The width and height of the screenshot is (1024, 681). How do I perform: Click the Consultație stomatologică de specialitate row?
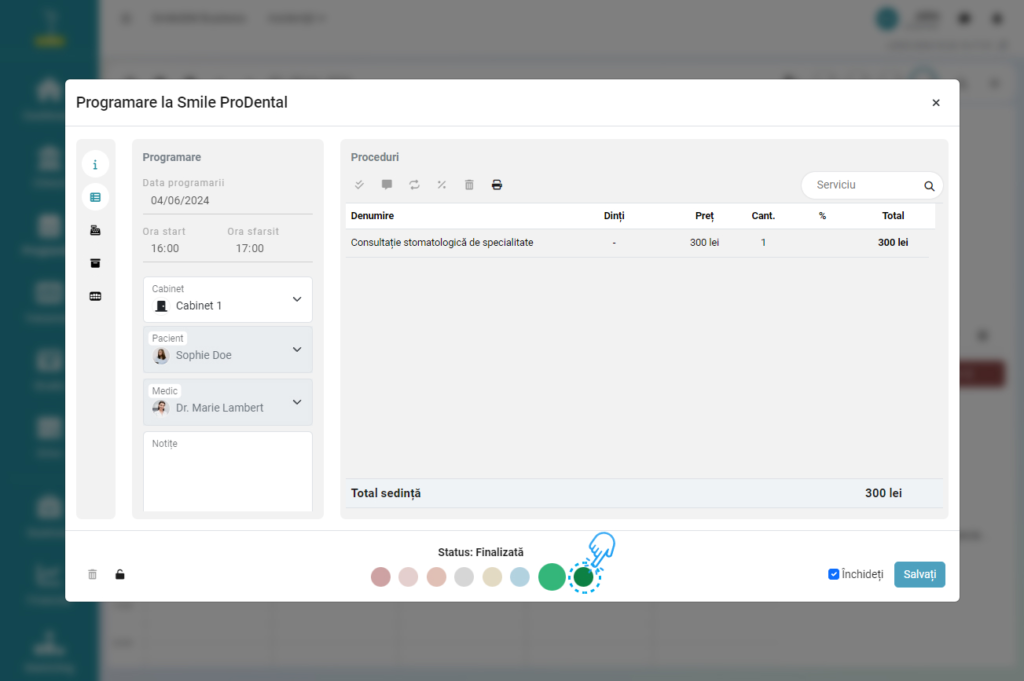(x=442, y=243)
